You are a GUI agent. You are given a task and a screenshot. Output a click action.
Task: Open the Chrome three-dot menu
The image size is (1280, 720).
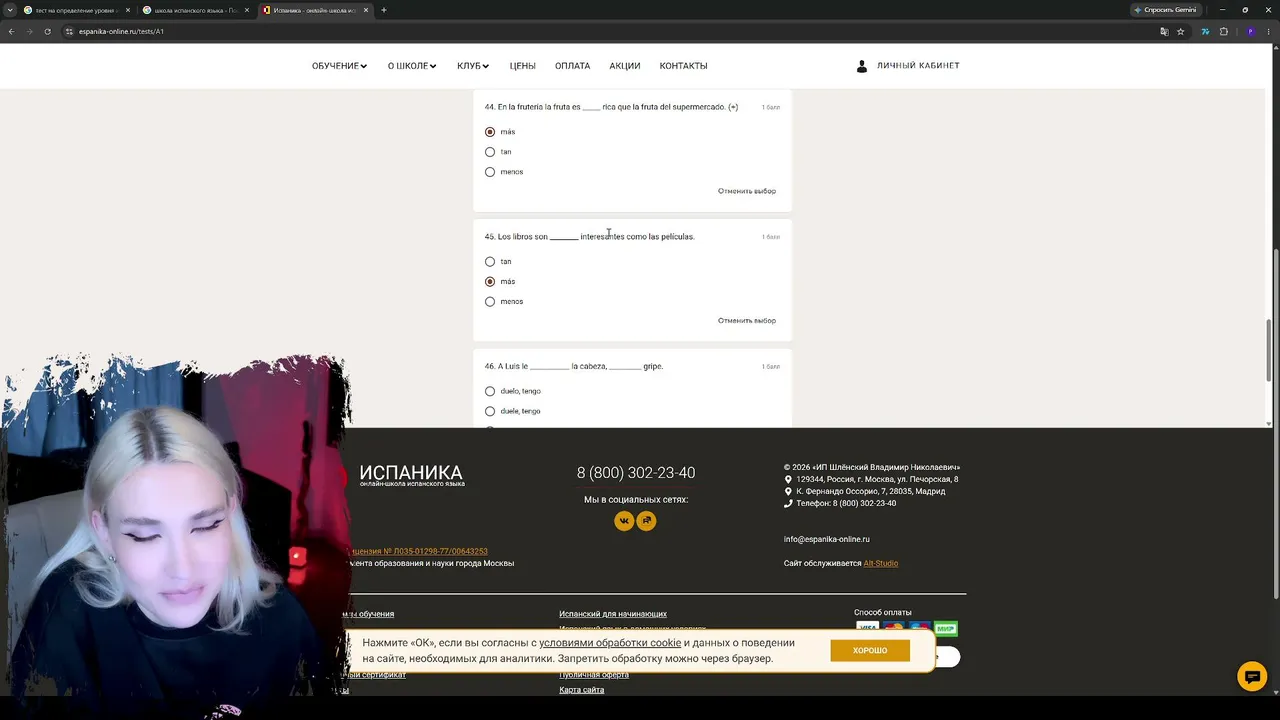1268,31
